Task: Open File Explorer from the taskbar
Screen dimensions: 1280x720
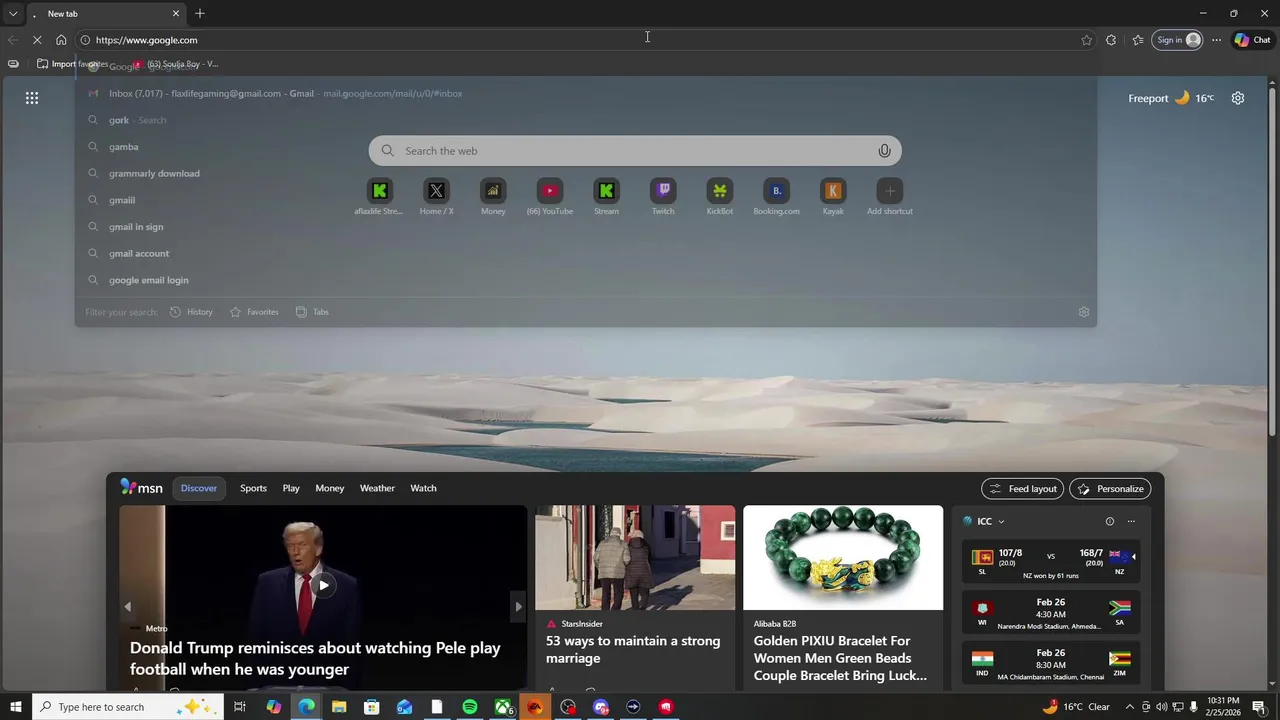Action: (x=339, y=707)
